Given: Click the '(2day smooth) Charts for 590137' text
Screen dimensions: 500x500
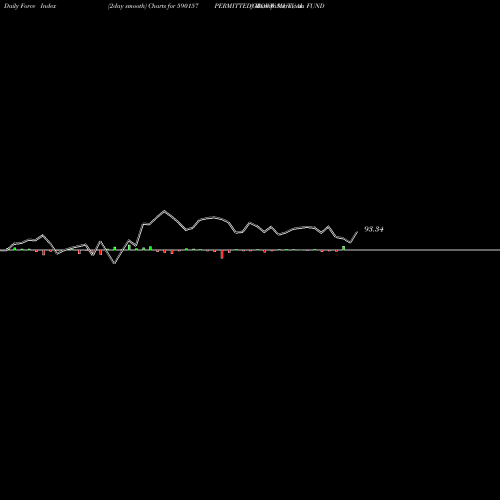Looking at the screenshot, I should pyautogui.click(x=153, y=6).
